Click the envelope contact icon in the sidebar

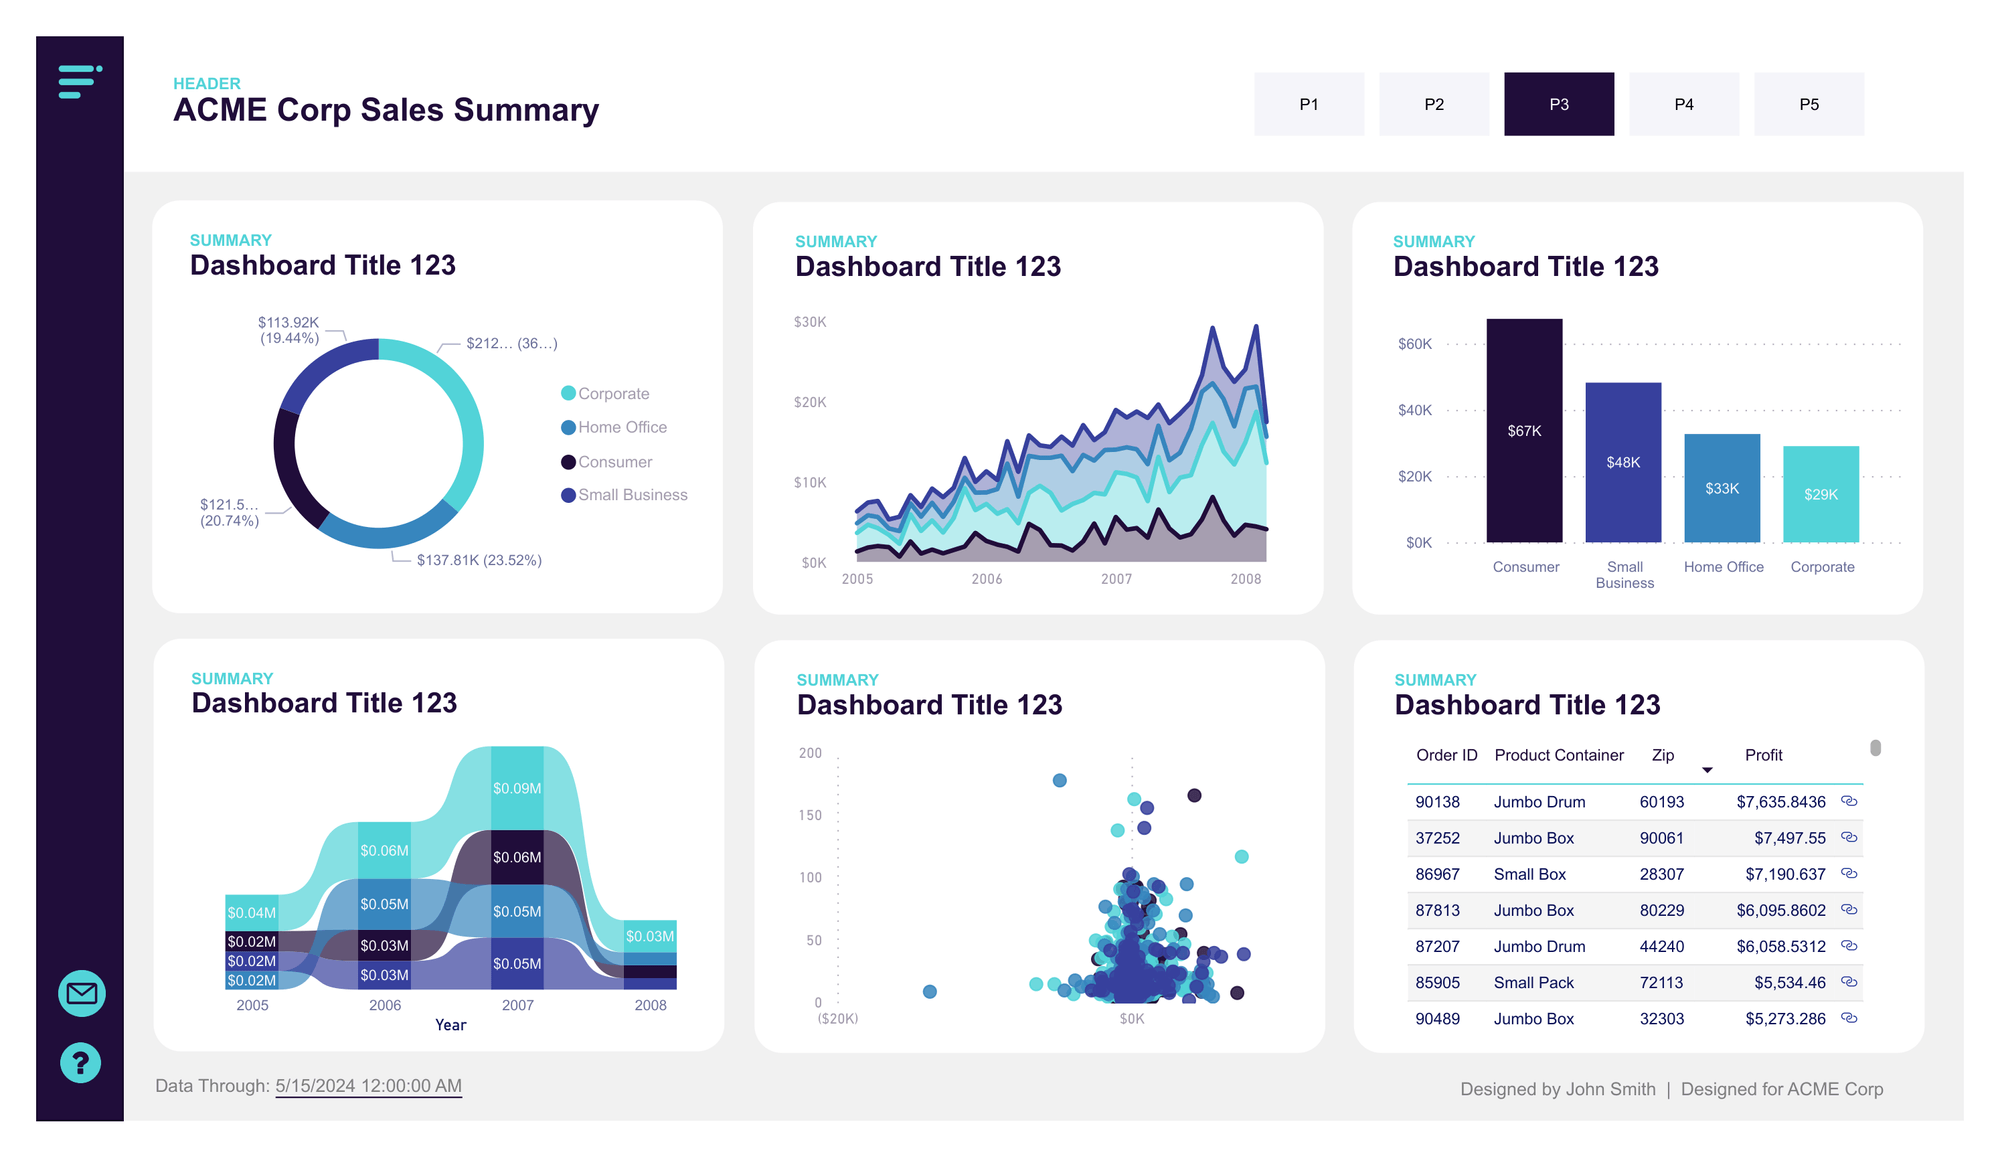click(80, 994)
